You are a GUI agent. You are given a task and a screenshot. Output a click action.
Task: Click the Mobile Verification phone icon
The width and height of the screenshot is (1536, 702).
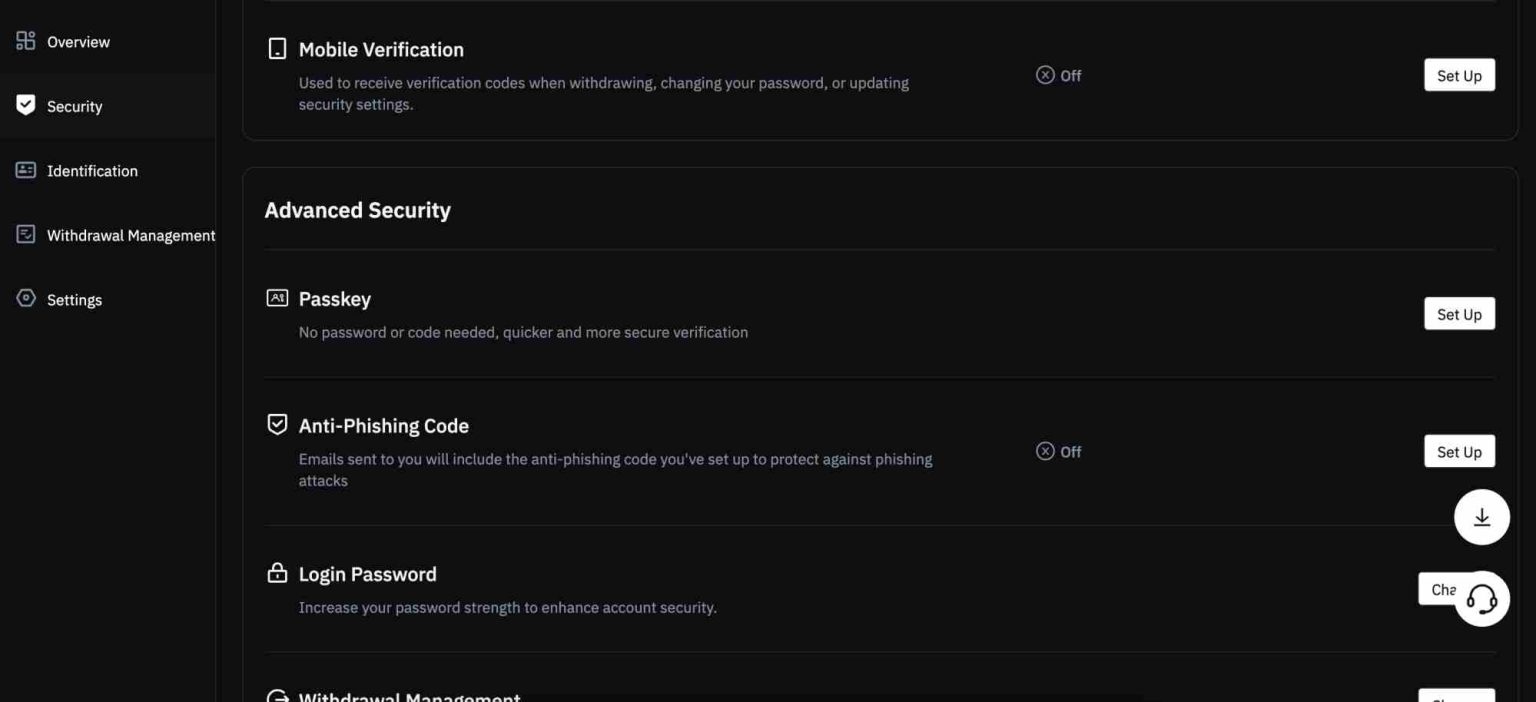point(276,47)
